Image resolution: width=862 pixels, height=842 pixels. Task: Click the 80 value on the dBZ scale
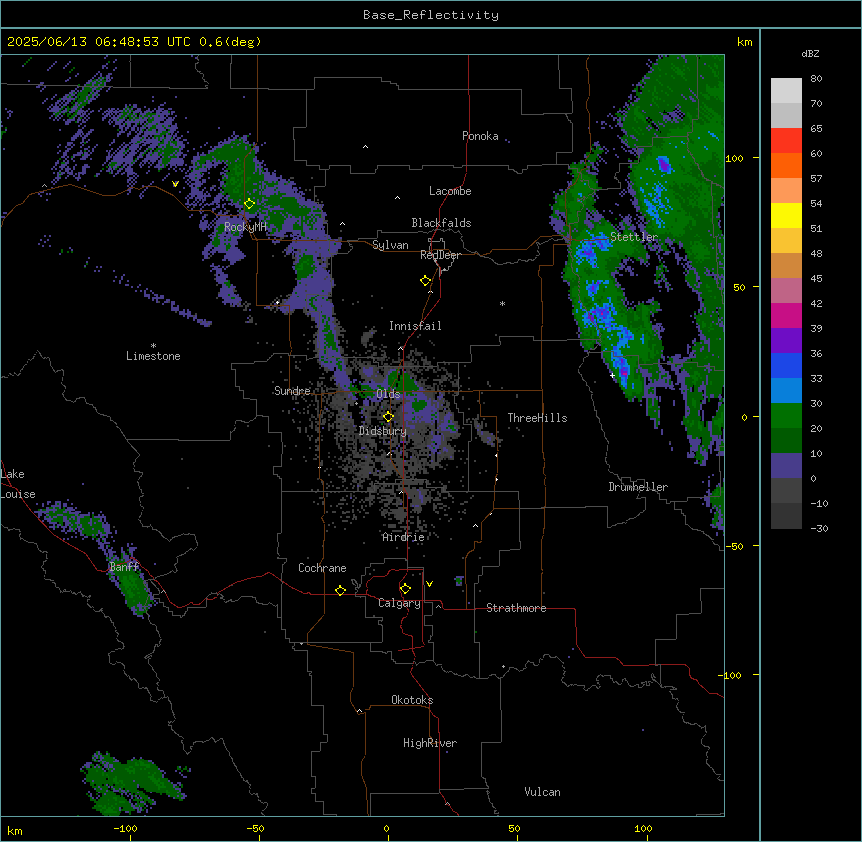click(x=816, y=79)
